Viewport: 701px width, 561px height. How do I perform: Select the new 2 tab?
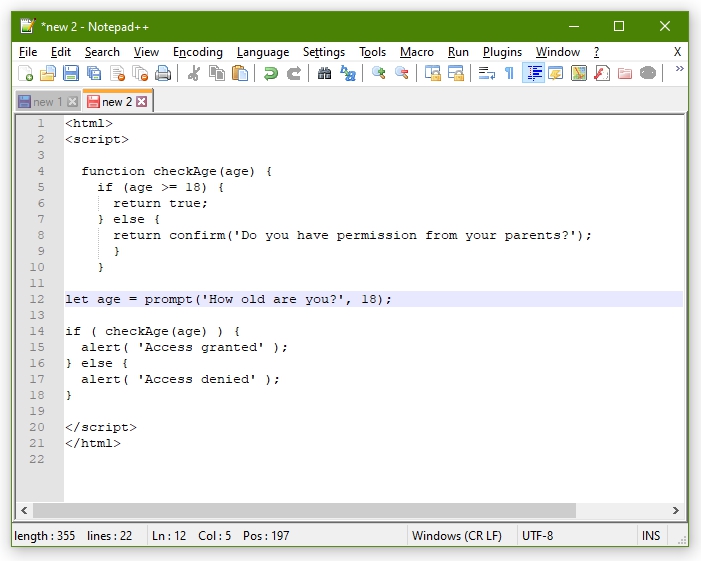pos(117,102)
